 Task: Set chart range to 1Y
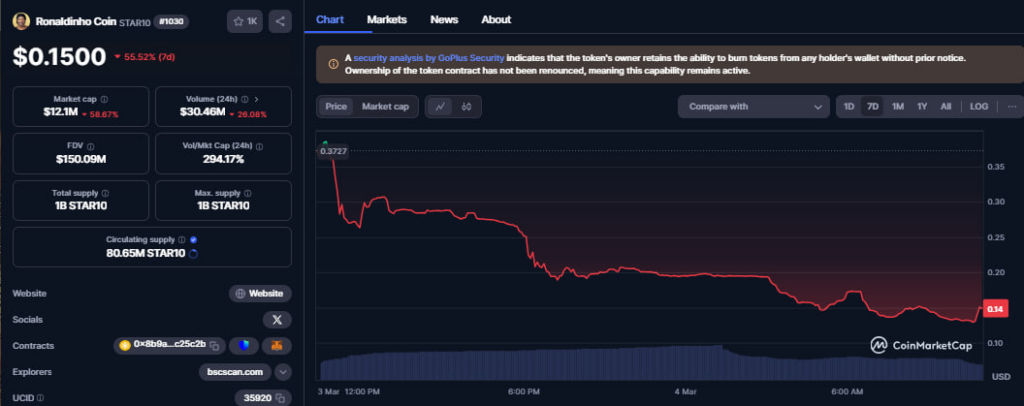(922, 106)
